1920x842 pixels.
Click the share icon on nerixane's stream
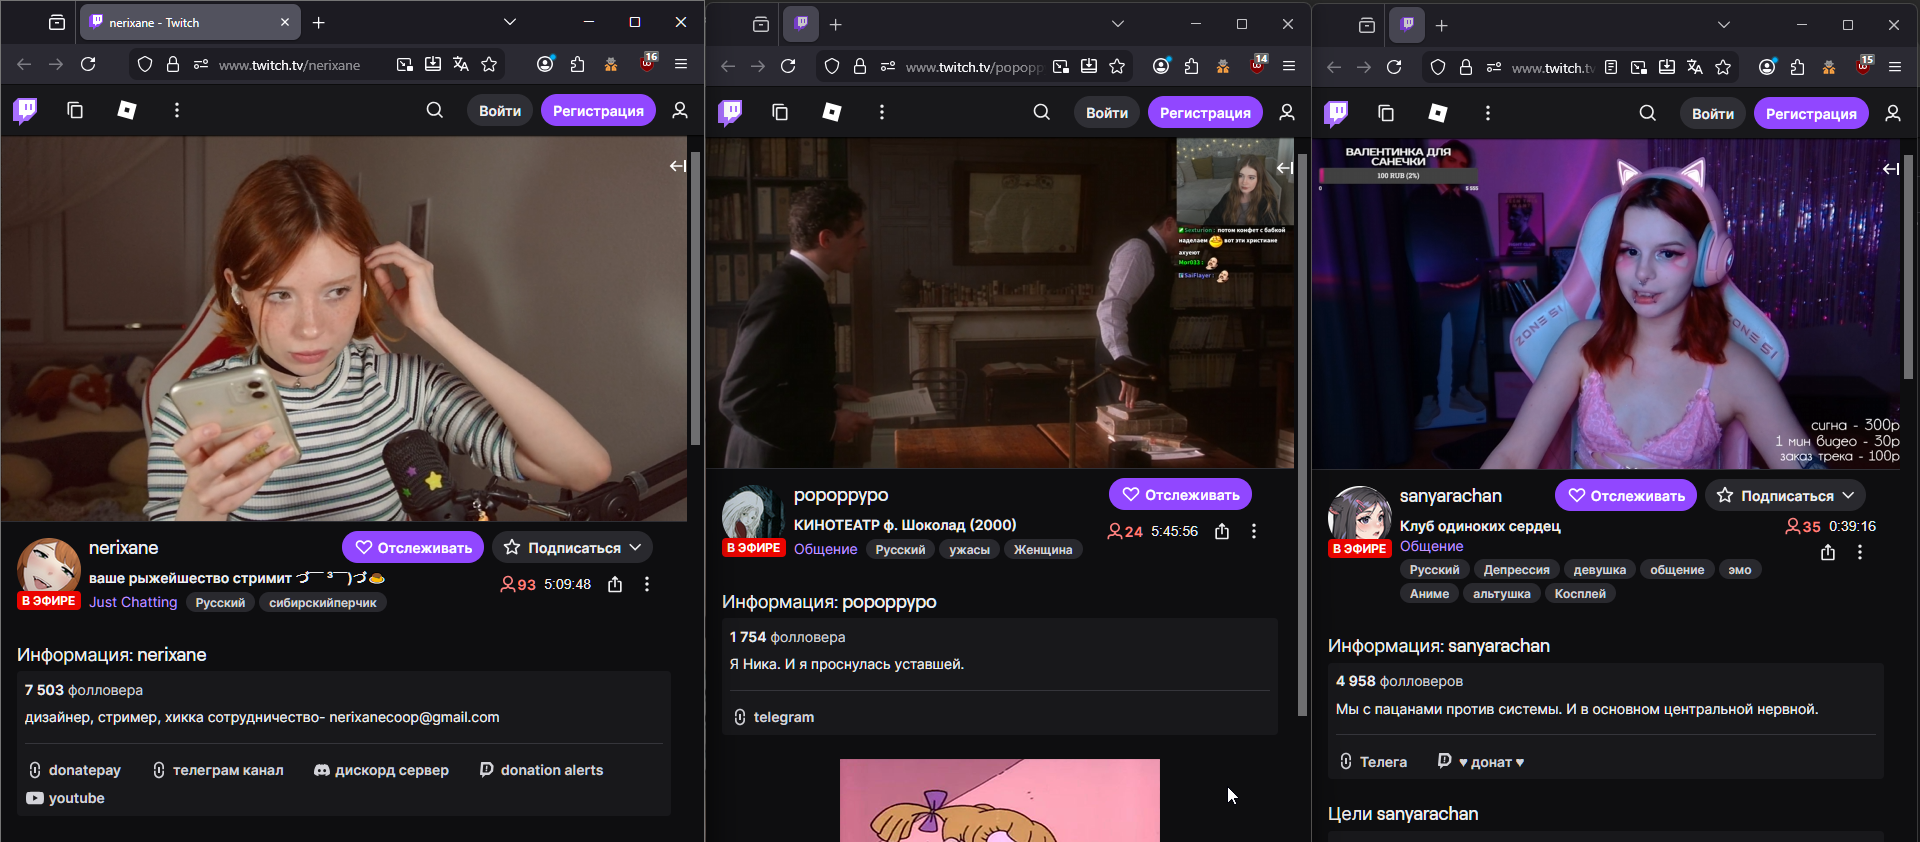tap(615, 584)
